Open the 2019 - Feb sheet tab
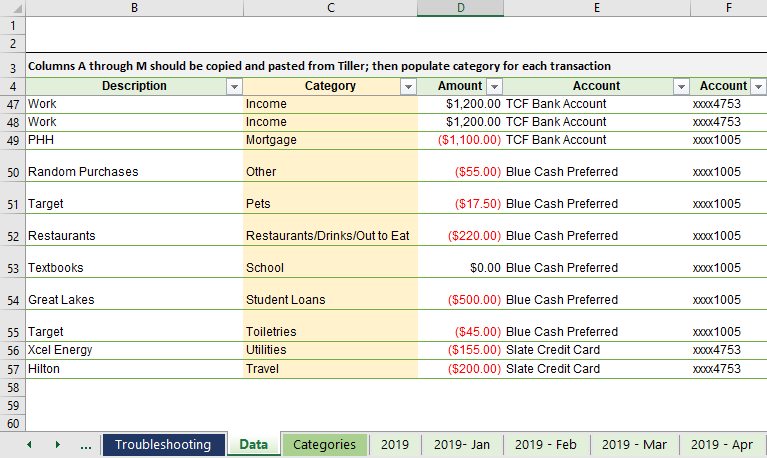Screen dimensions: 767x458 pyautogui.click(x=546, y=445)
